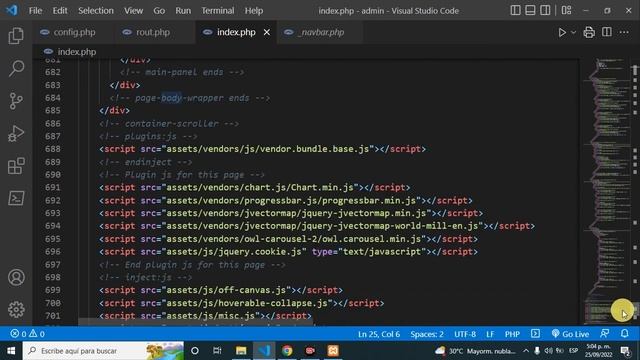This screenshot has height=360, width=640.
Task: Click the main-panel ends comment
Action: (182, 72)
